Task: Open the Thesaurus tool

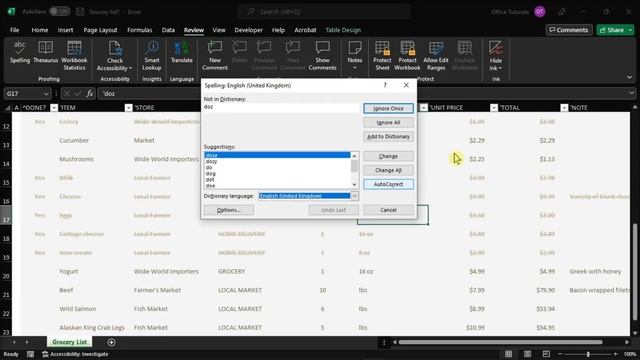Action: (x=45, y=52)
